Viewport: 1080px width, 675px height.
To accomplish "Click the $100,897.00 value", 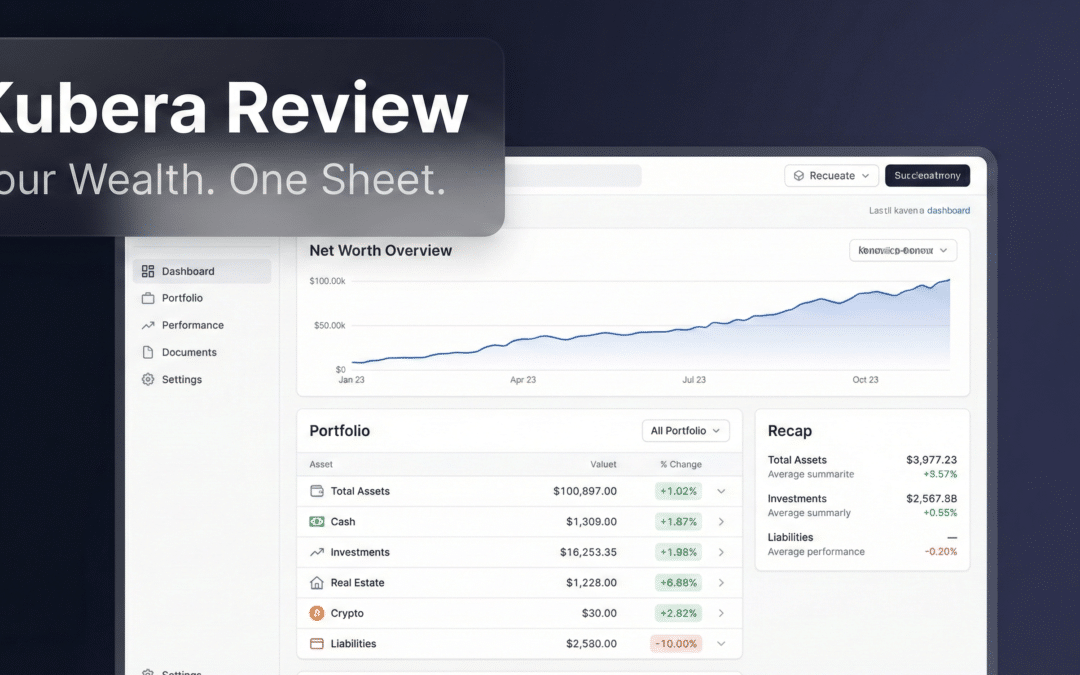I will tap(585, 491).
